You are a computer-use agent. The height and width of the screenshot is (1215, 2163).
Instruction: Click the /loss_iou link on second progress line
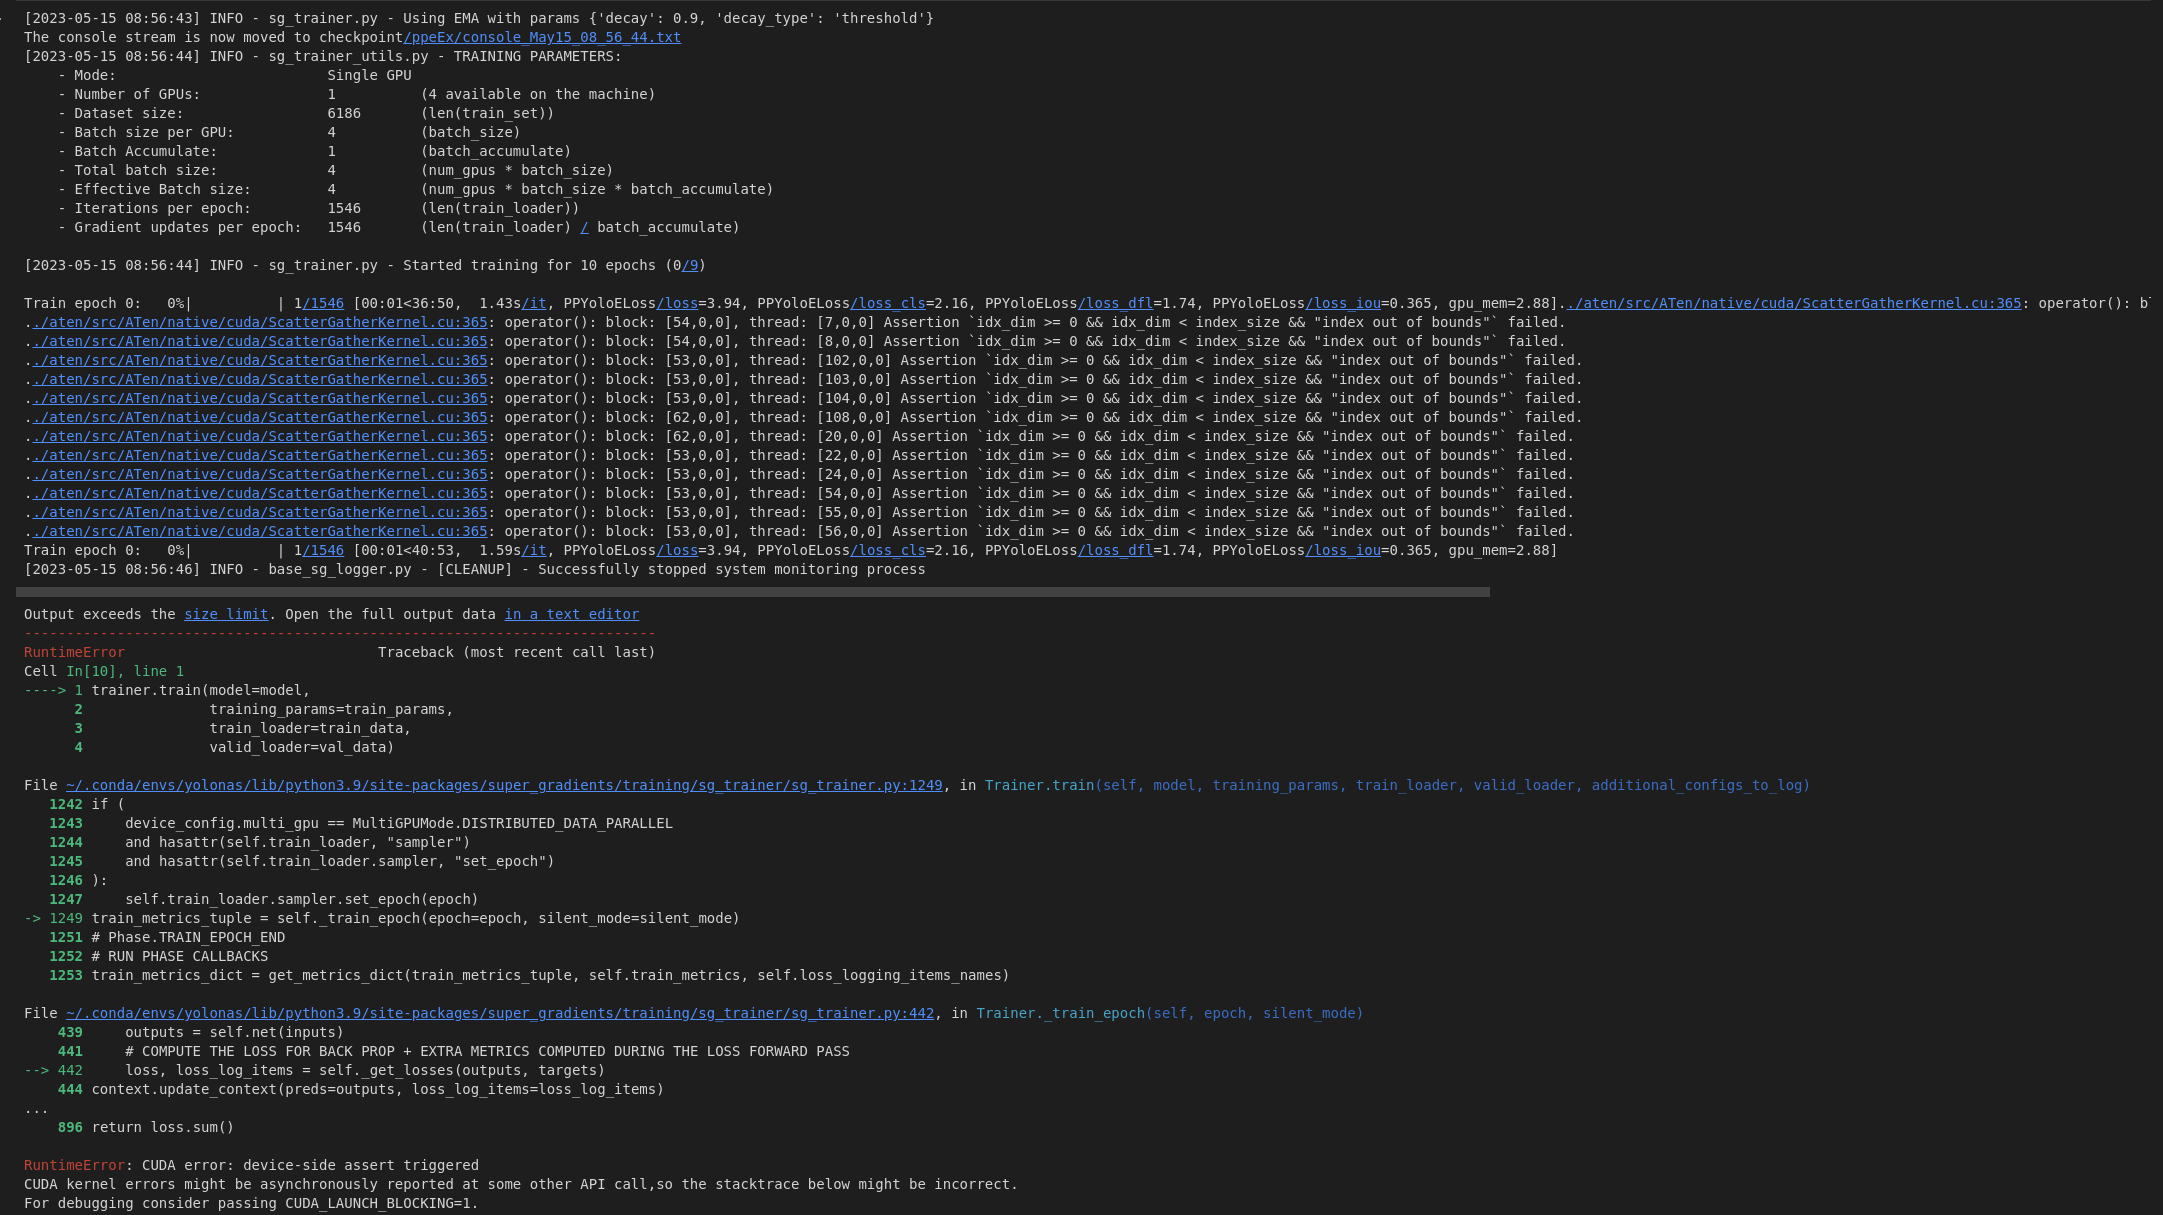click(1344, 550)
